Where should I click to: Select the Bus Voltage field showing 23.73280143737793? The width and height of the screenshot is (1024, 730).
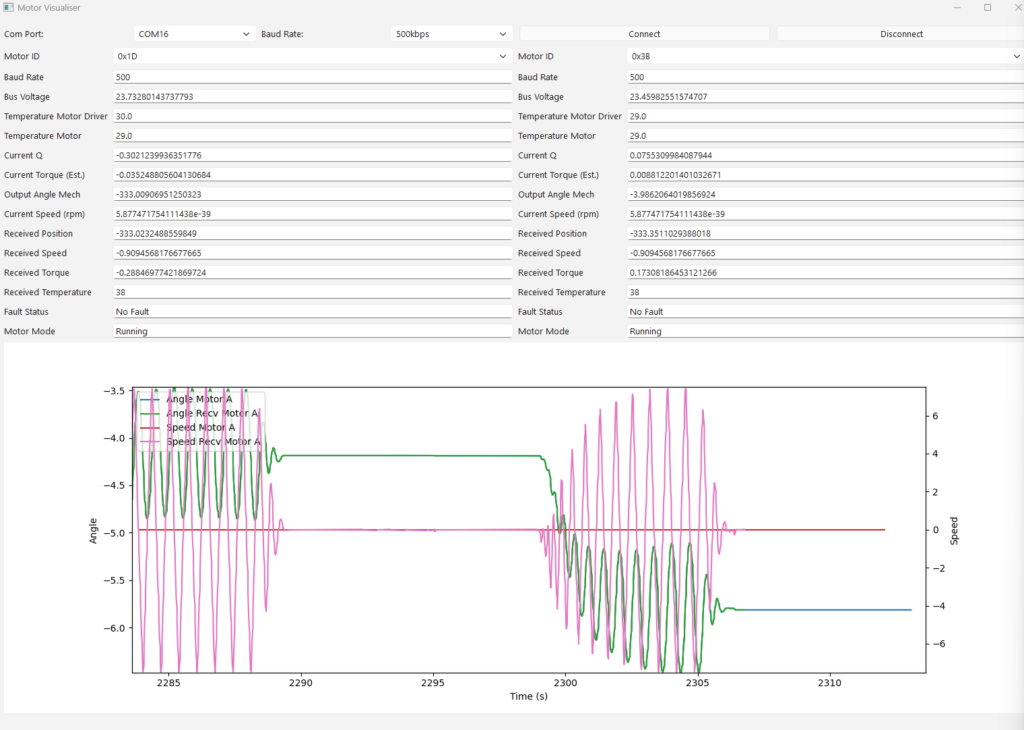coord(312,97)
